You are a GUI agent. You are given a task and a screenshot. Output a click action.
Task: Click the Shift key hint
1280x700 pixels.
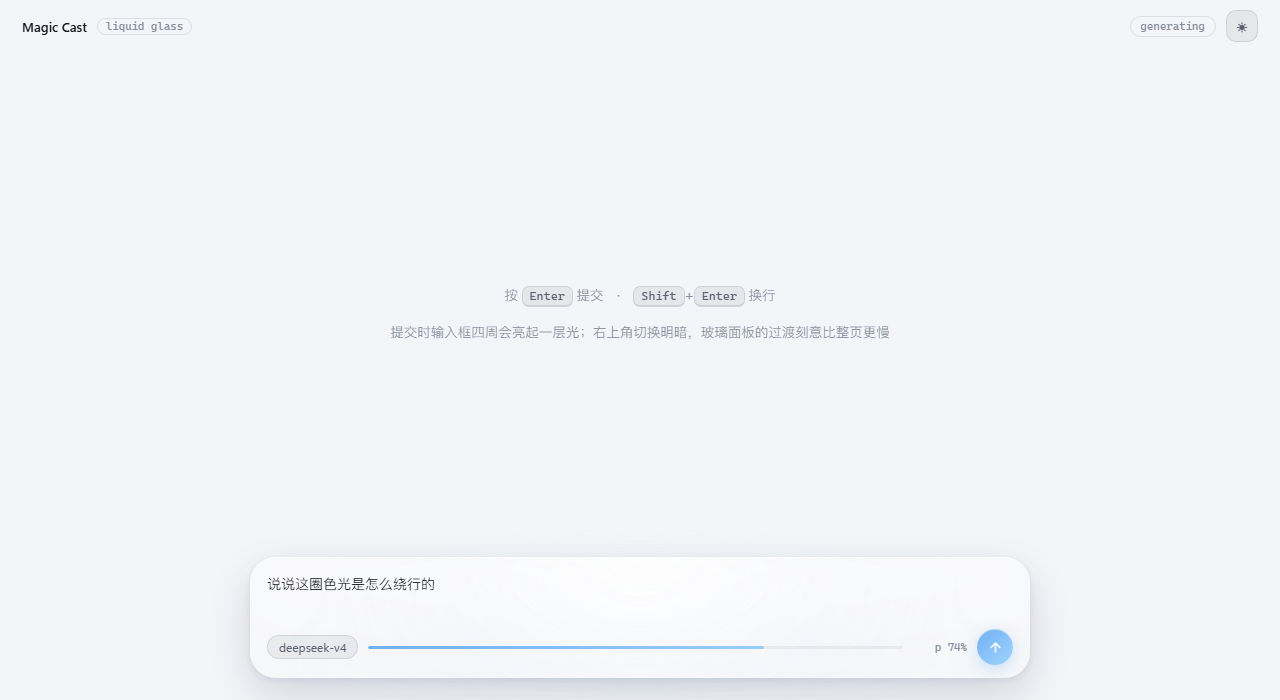(659, 296)
